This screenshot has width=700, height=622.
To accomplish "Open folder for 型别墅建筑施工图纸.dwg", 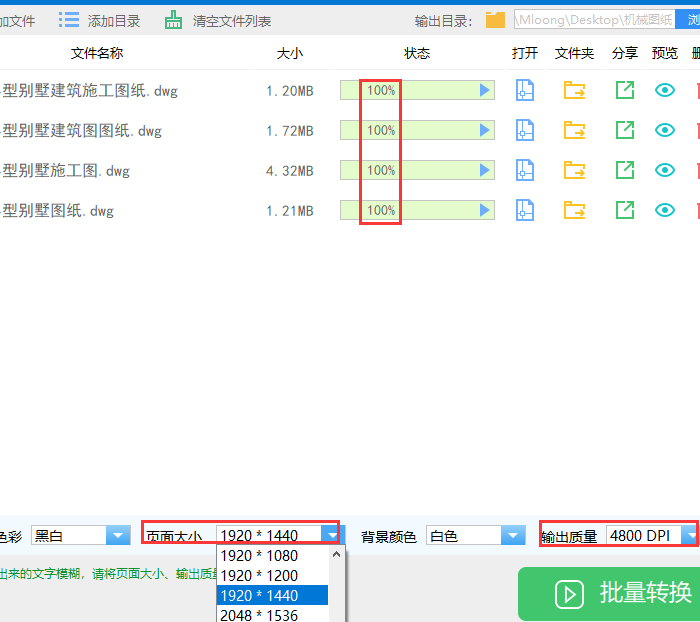I will (x=574, y=90).
